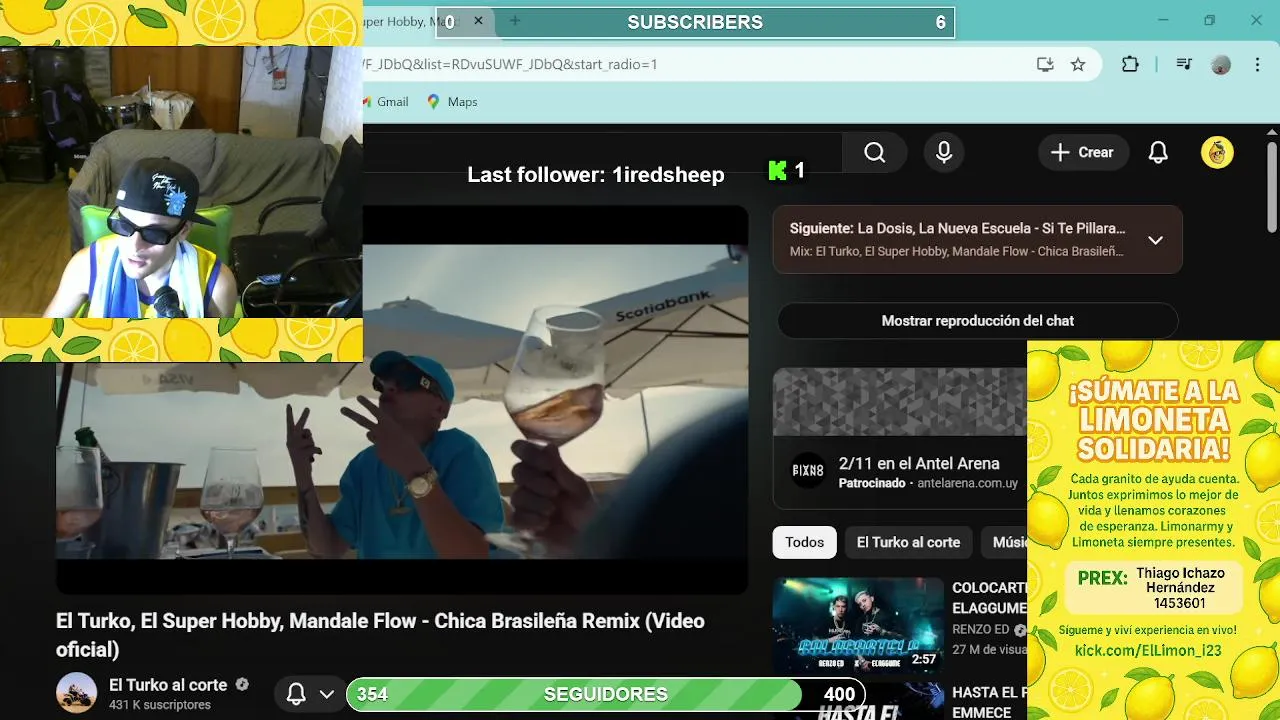This screenshot has height=720, width=1280.
Task: Open the YouTube account avatar menu
Action: (x=1217, y=152)
